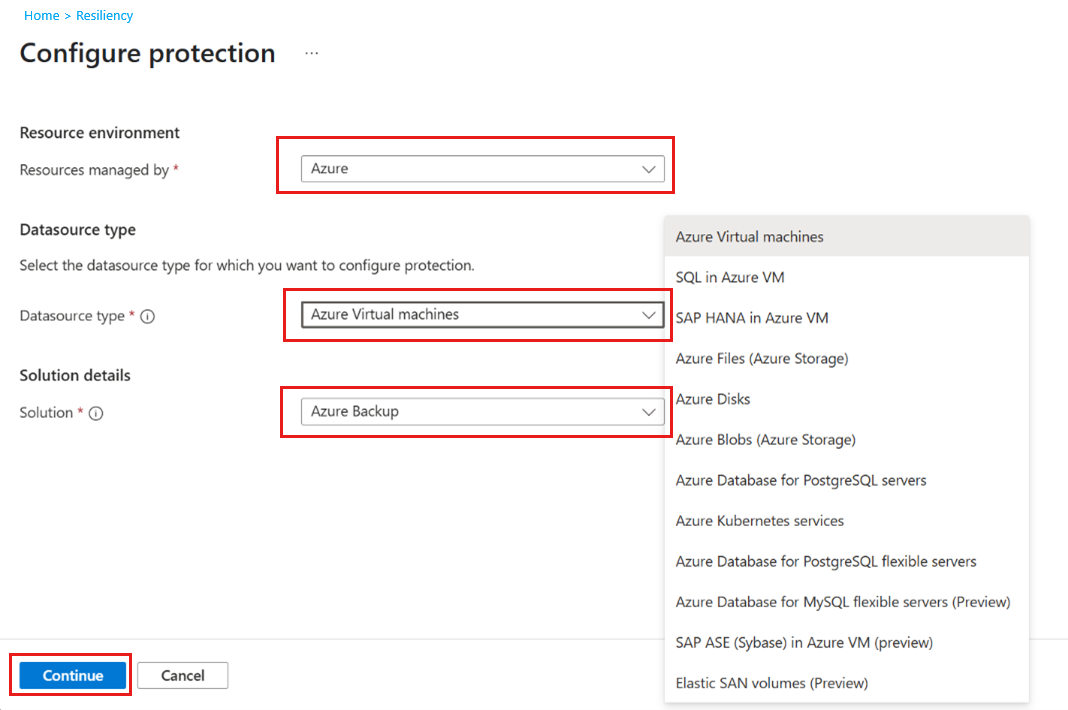Select Azure Files (Azure Storage) option
1068x710 pixels.
pos(847,358)
